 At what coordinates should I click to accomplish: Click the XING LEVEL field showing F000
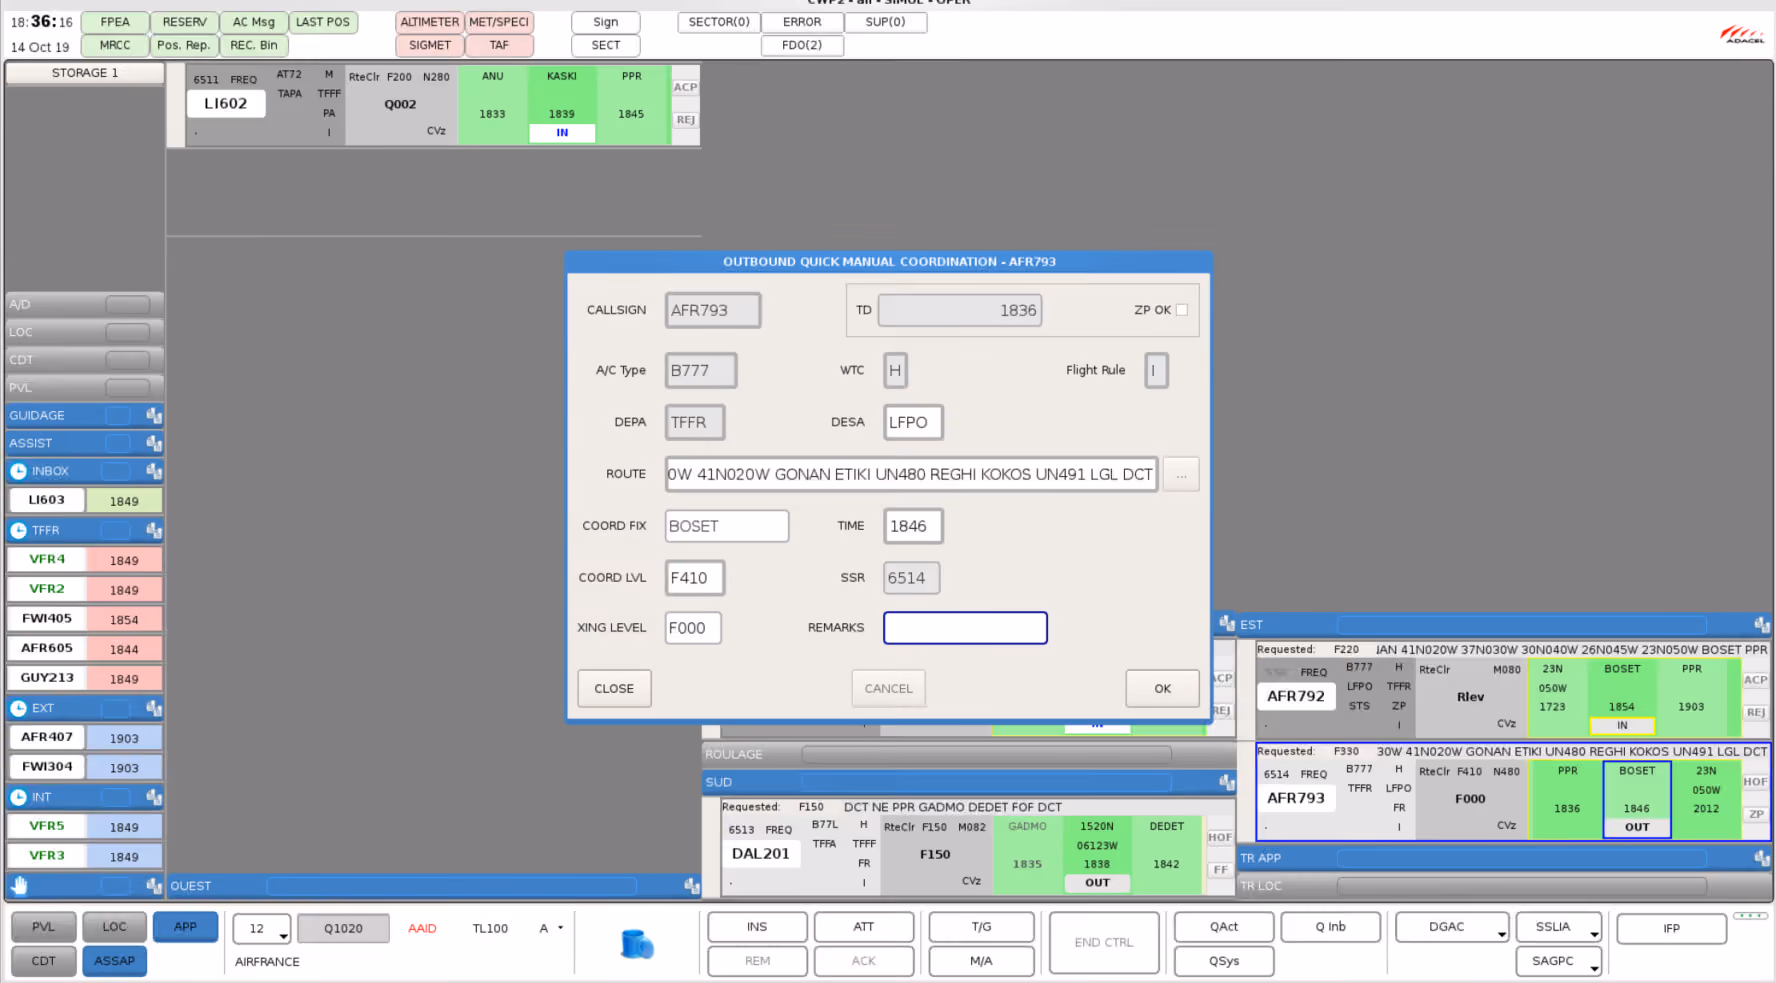coord(693,628)
